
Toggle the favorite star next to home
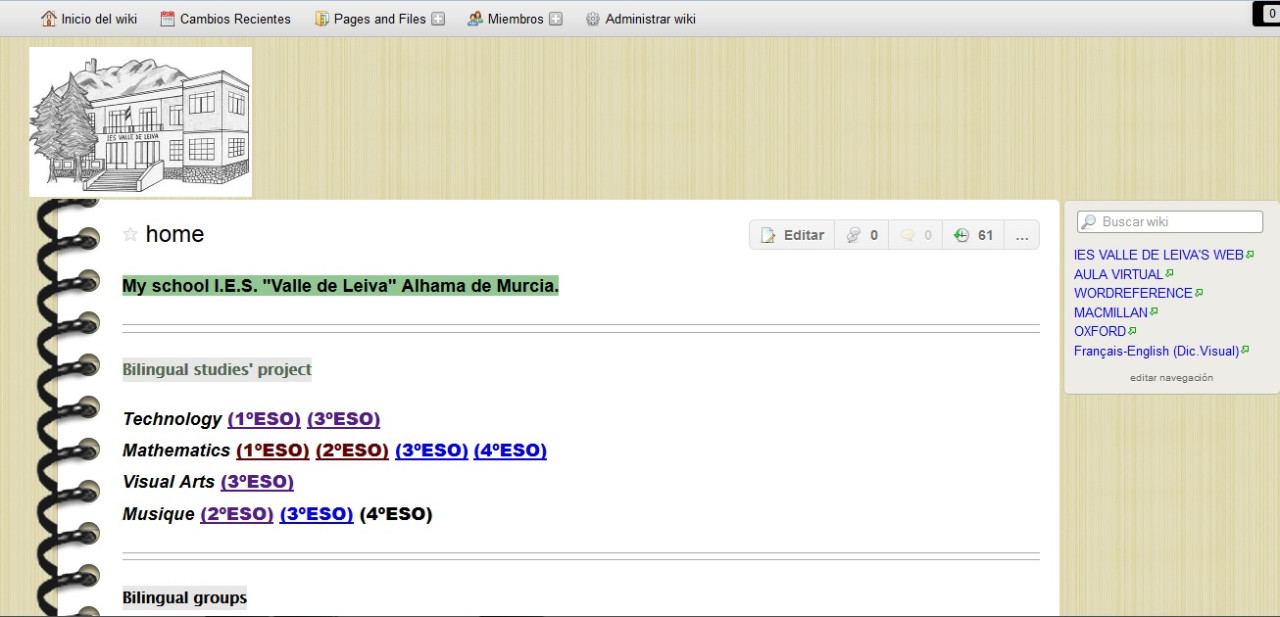click(x=130, y=234)
